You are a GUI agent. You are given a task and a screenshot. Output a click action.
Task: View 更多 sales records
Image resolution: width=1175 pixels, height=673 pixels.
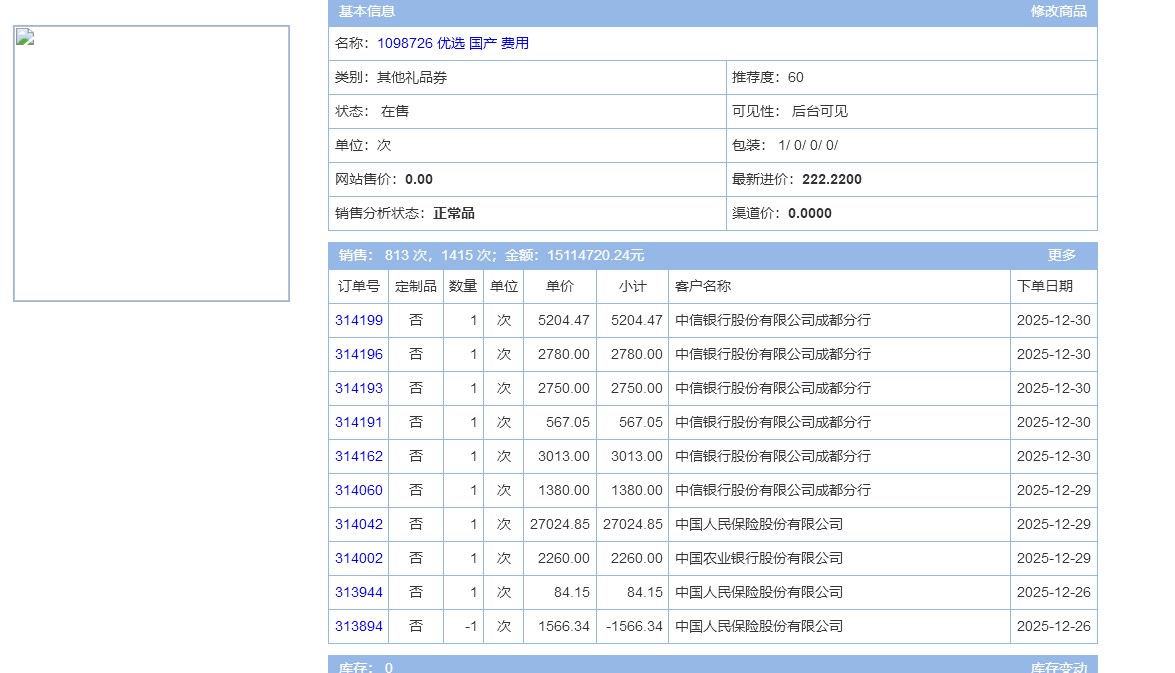point(1061,256)
